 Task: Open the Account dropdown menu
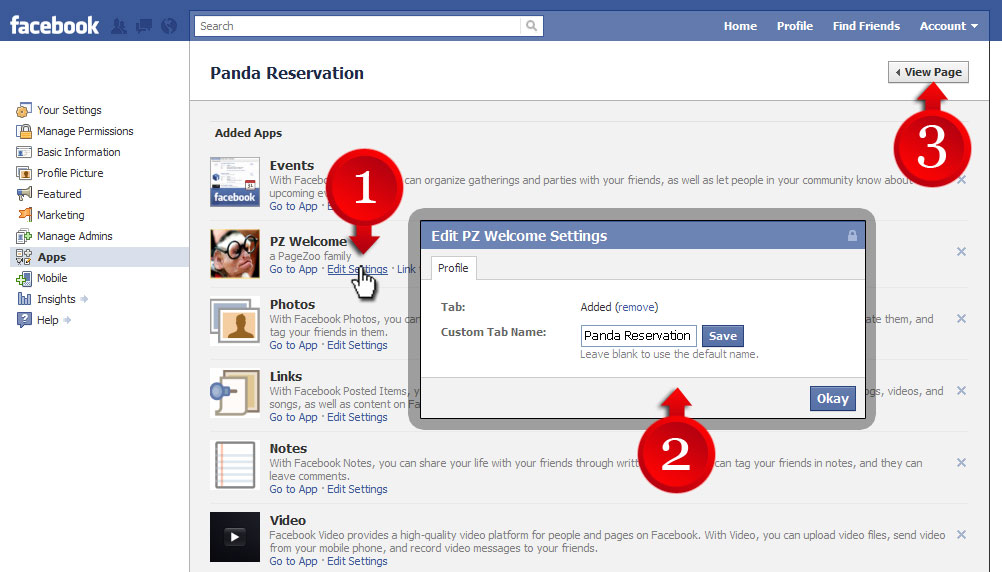[948, 26]
